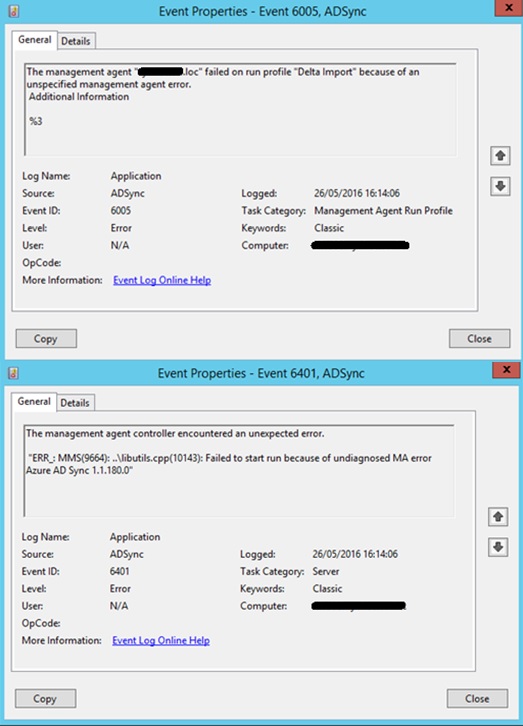Click the %3 placeholder text in Event 6005

point(36,121)
